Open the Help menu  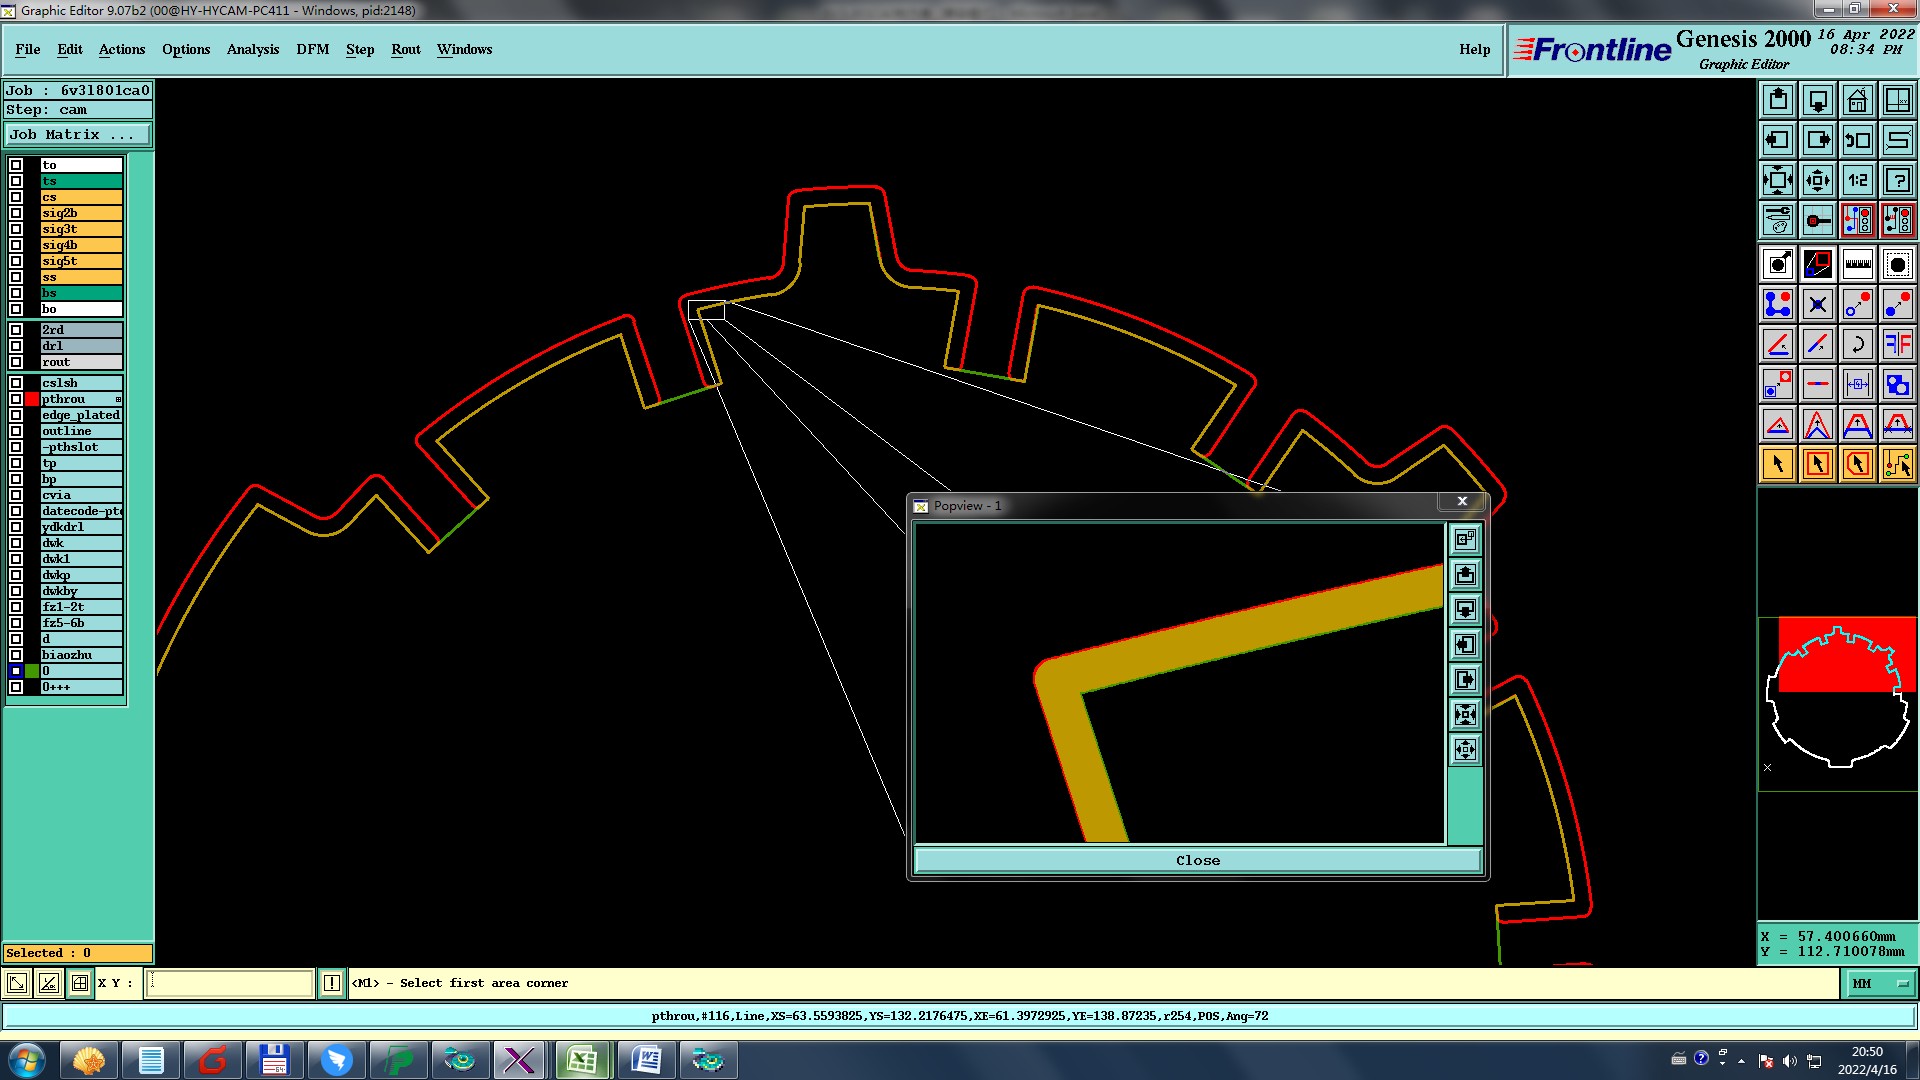click(x=1474, y=49)
